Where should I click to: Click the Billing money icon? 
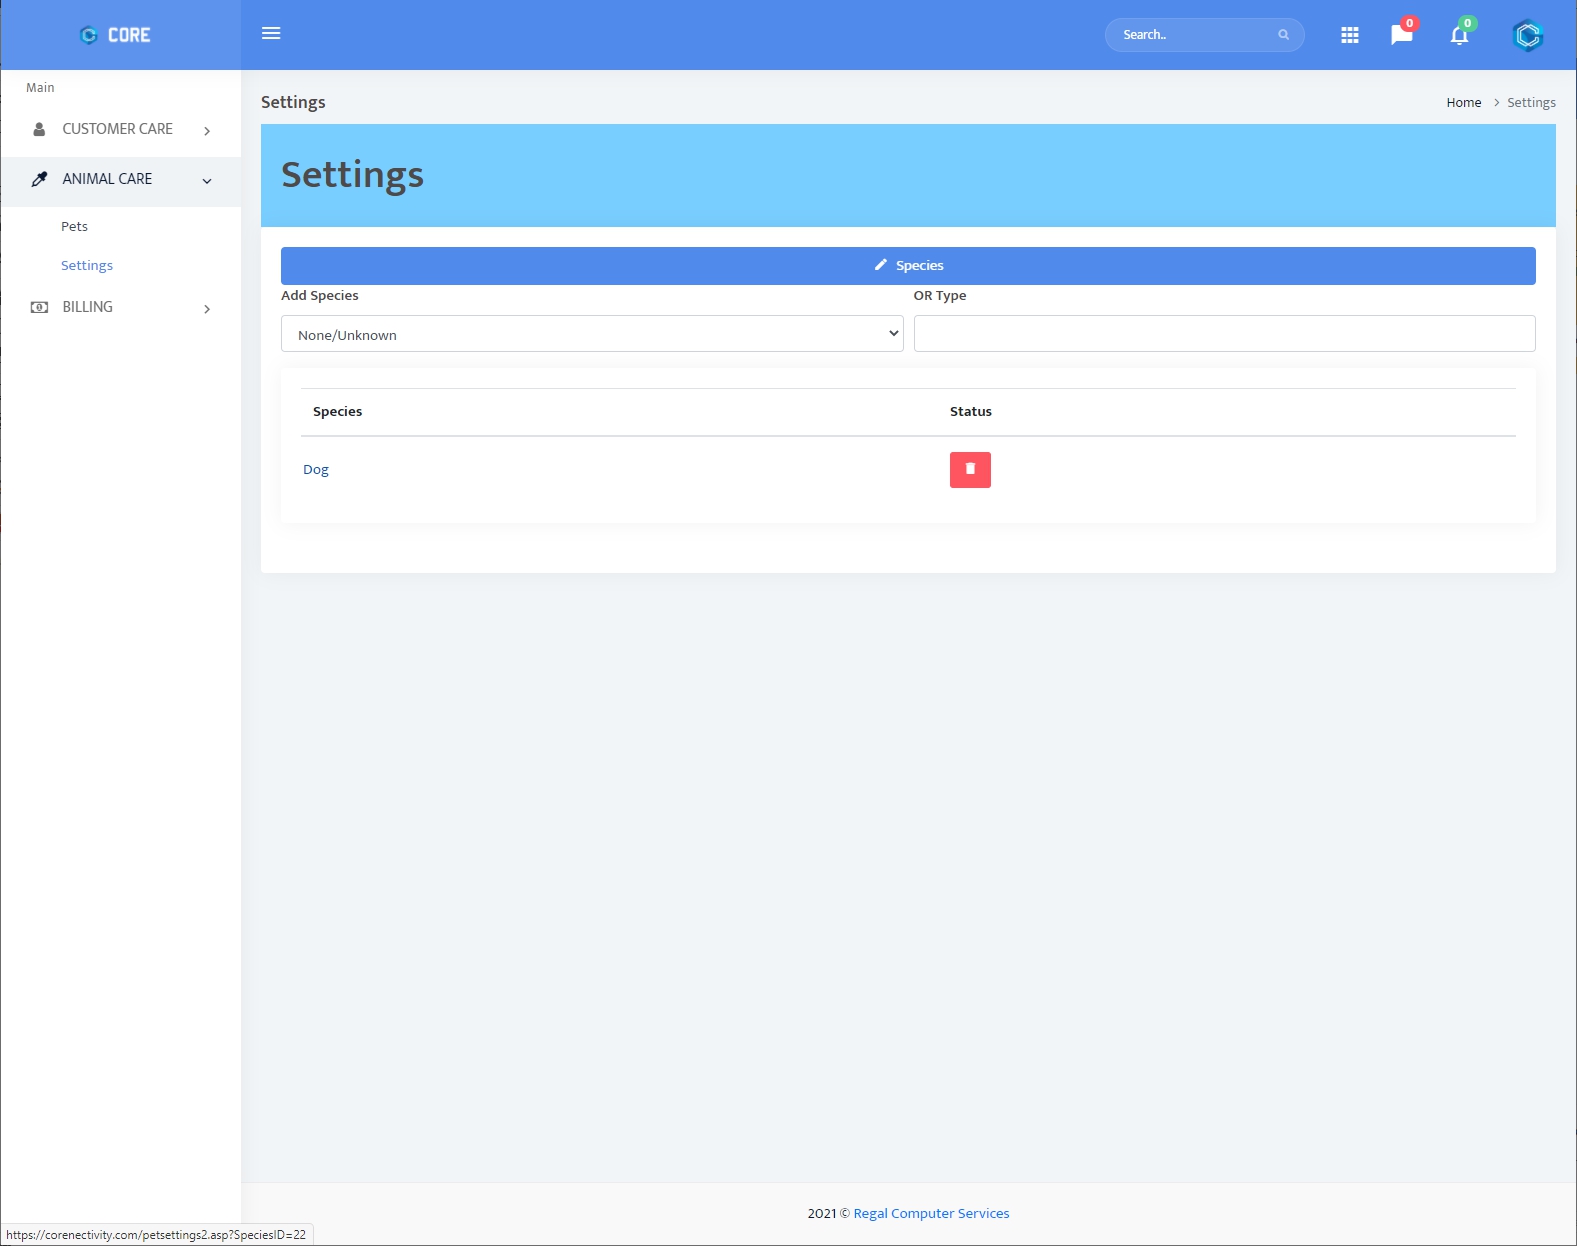[39, 307]
